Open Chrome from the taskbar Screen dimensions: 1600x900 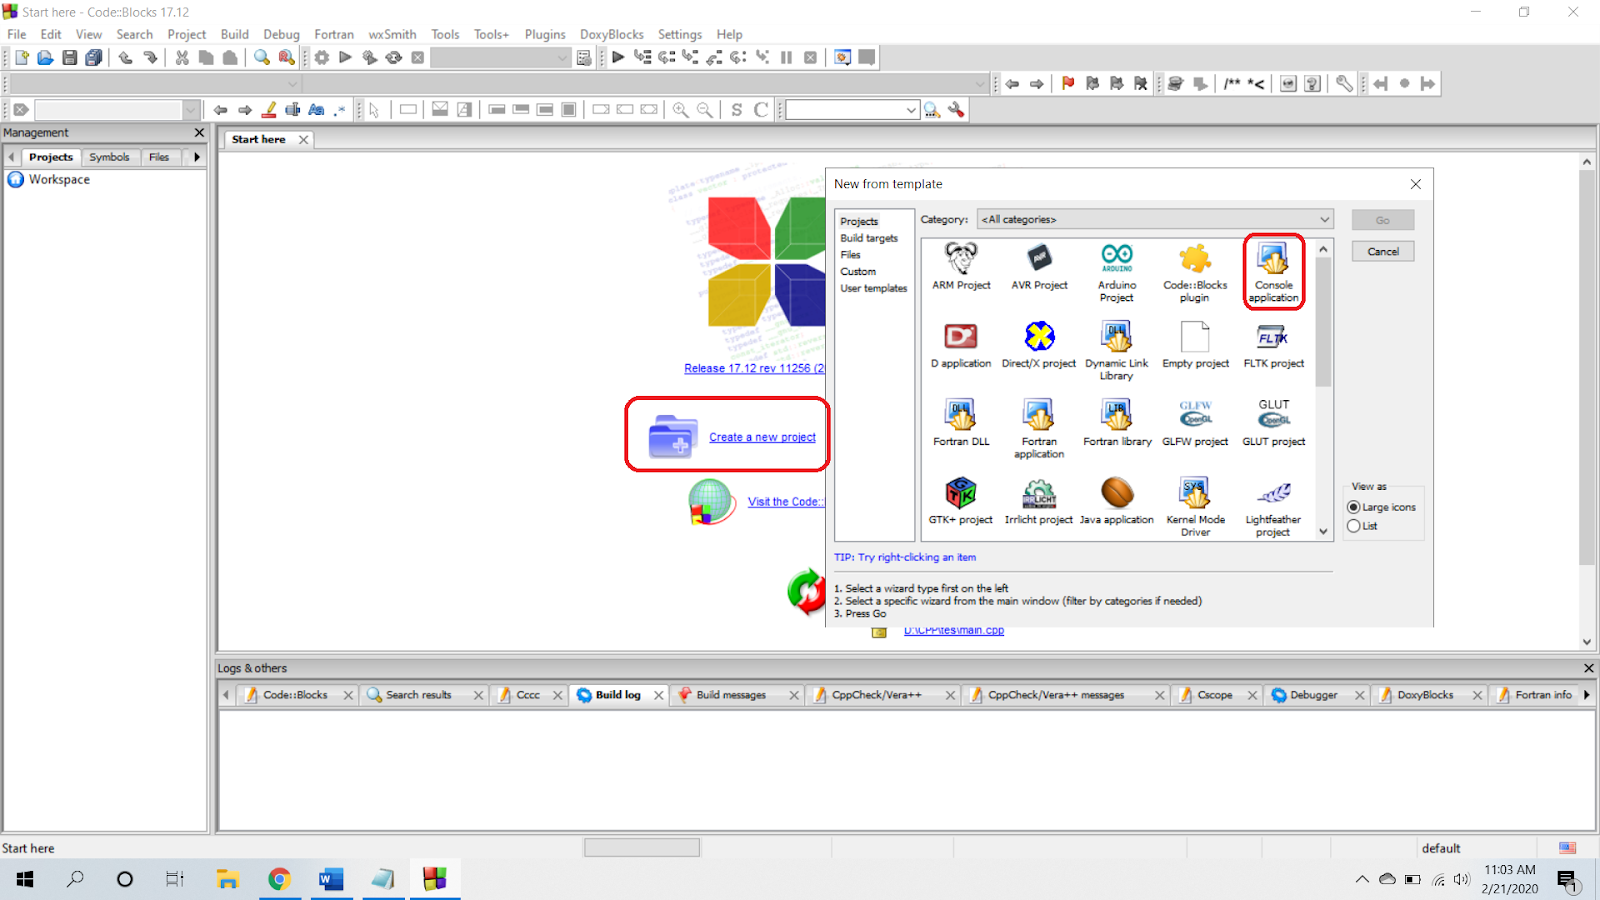tap(279, 879)
